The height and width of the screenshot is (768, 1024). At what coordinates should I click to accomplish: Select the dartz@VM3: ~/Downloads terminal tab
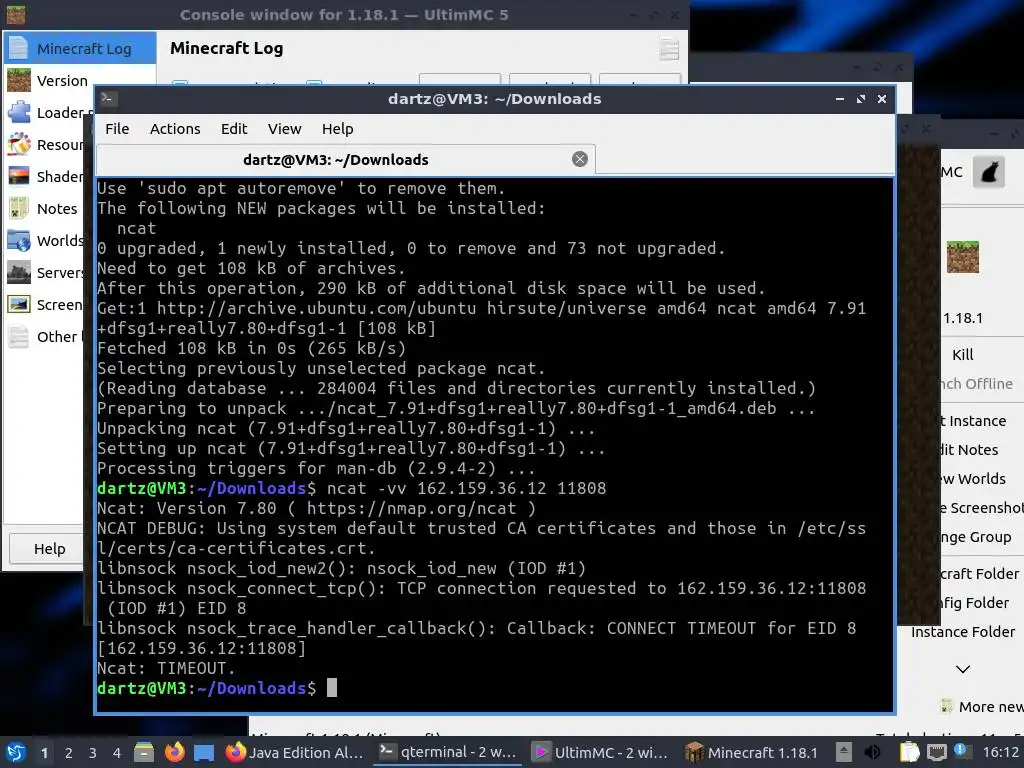tap(345, 160)
